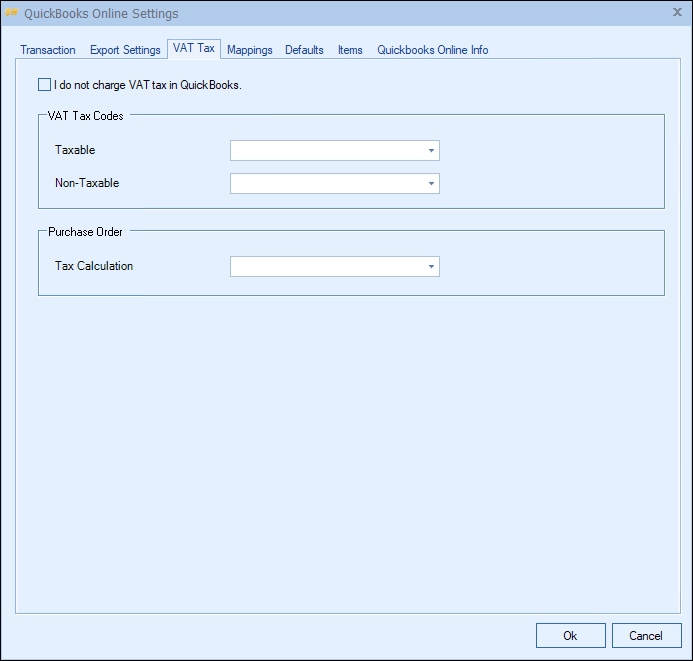Expand the Non-Taxable dropdown arrow
Screen dimensions: 693x661
click(x=431, y=184)
